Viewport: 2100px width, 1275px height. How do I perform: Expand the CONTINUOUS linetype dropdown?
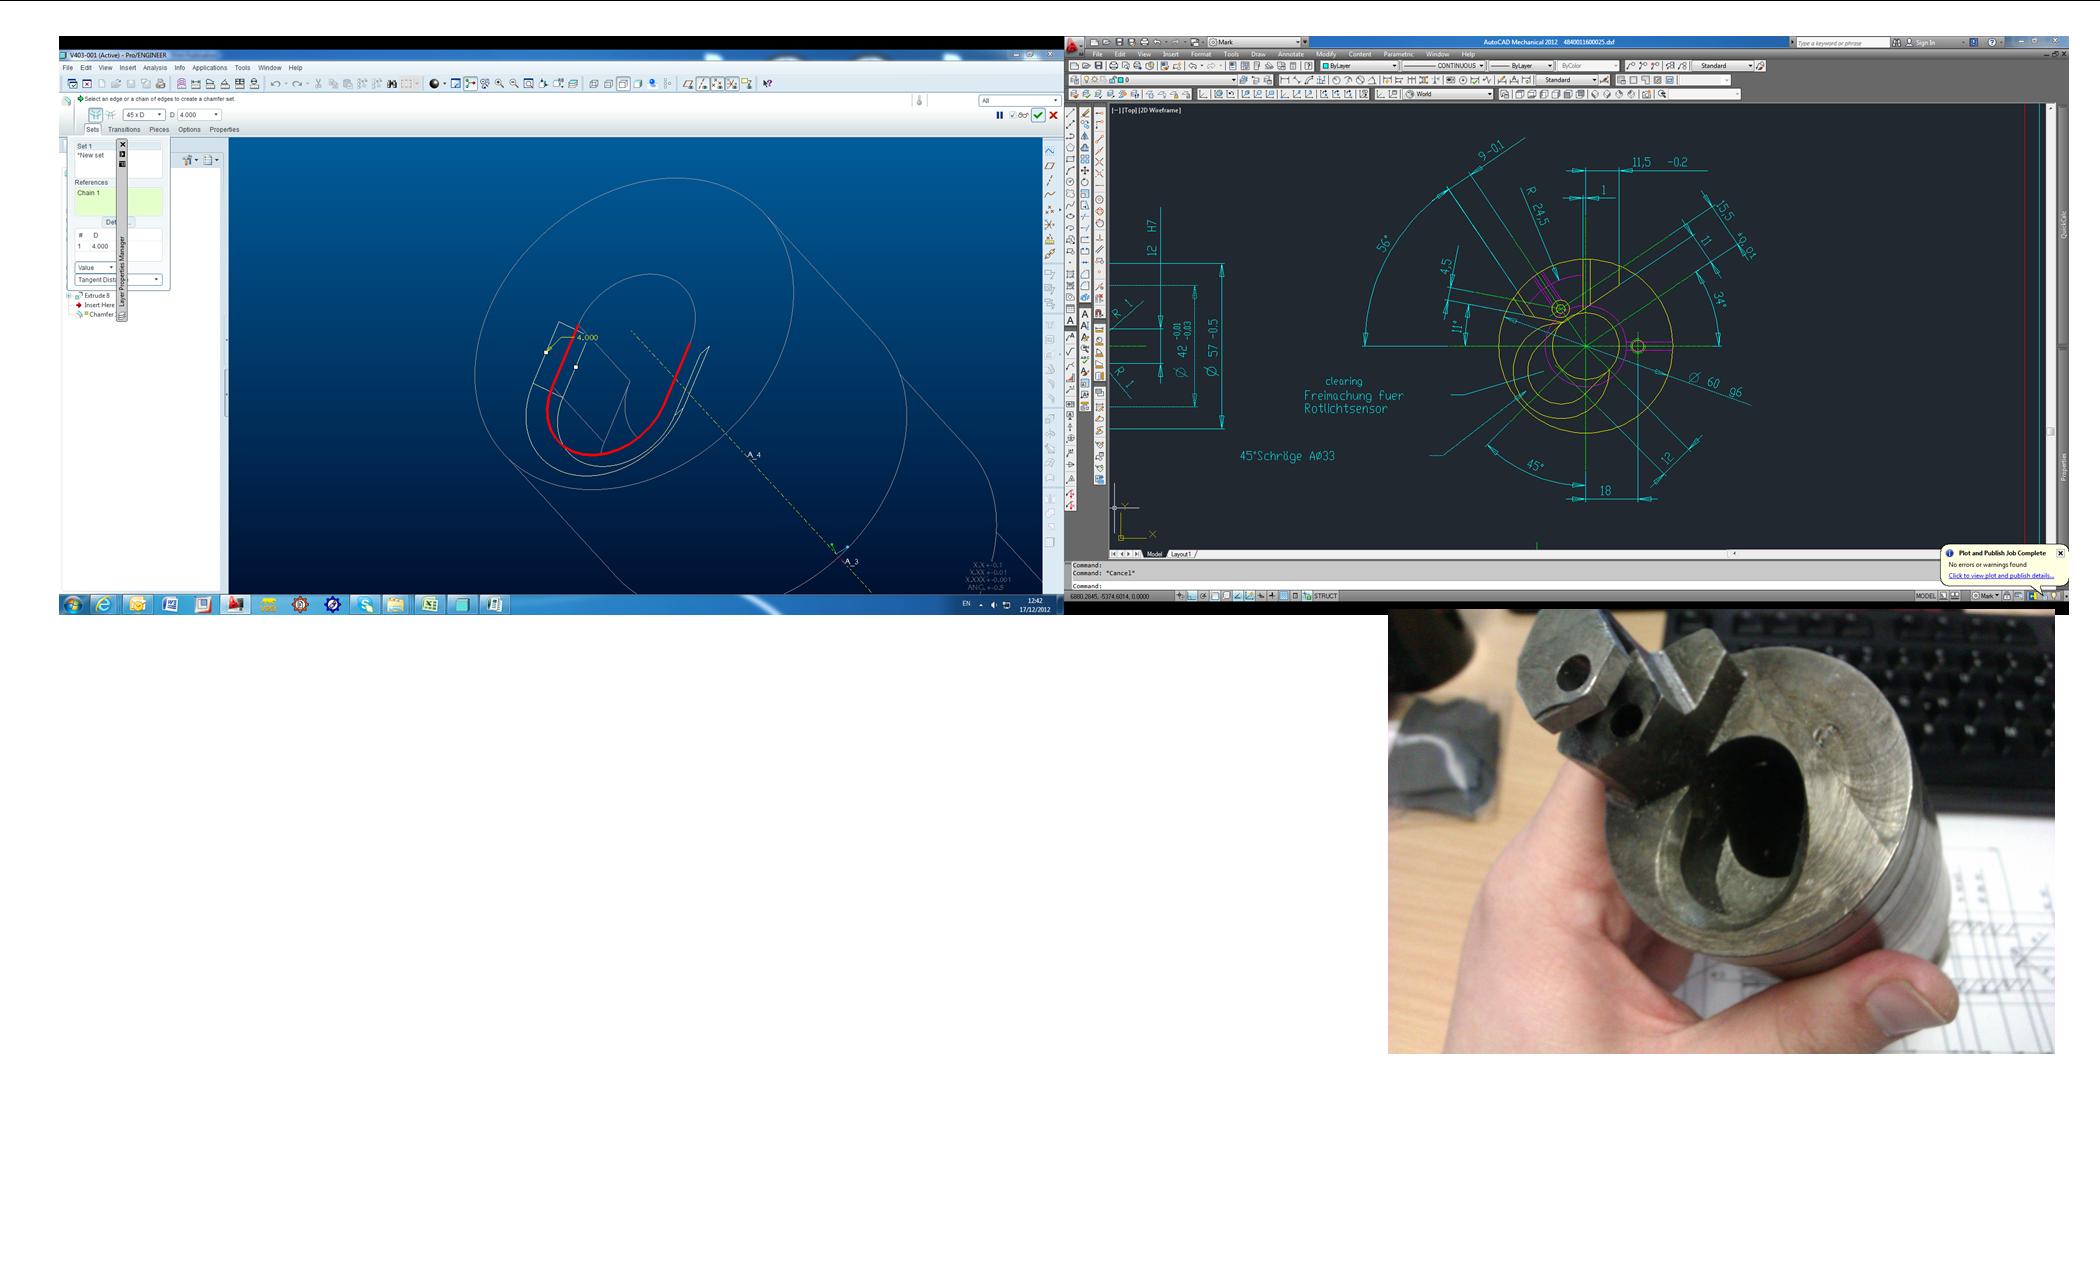[1481, 66]
